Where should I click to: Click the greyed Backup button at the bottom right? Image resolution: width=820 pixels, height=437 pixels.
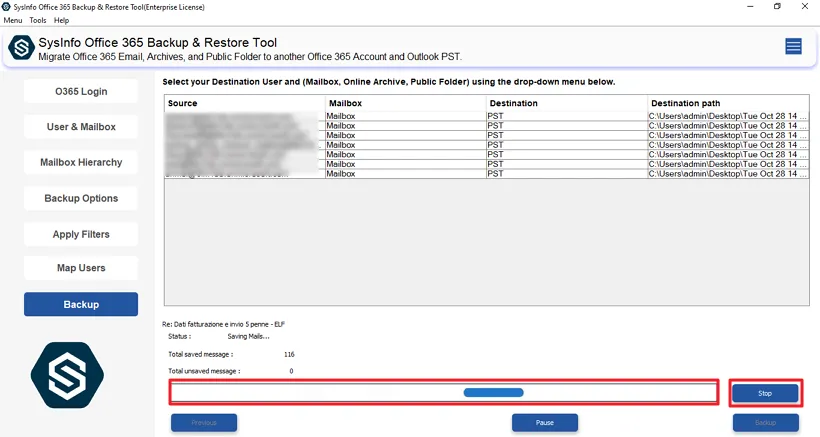click(766, 422)
